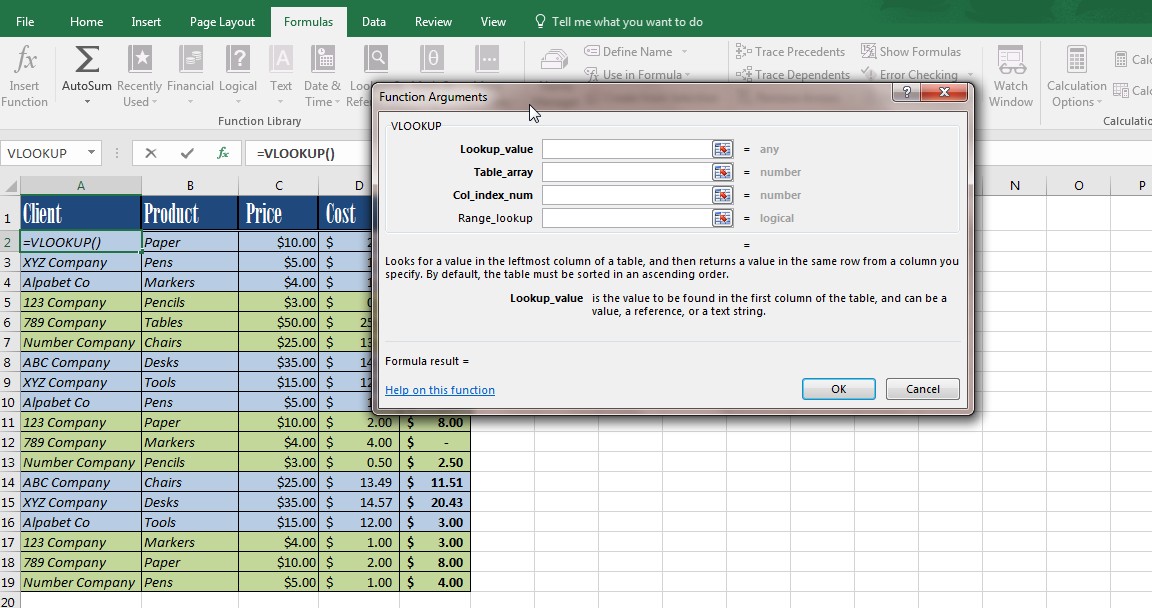1152x608 pixels.
Task: Switch to the View tab
Action: click(493, 22)
